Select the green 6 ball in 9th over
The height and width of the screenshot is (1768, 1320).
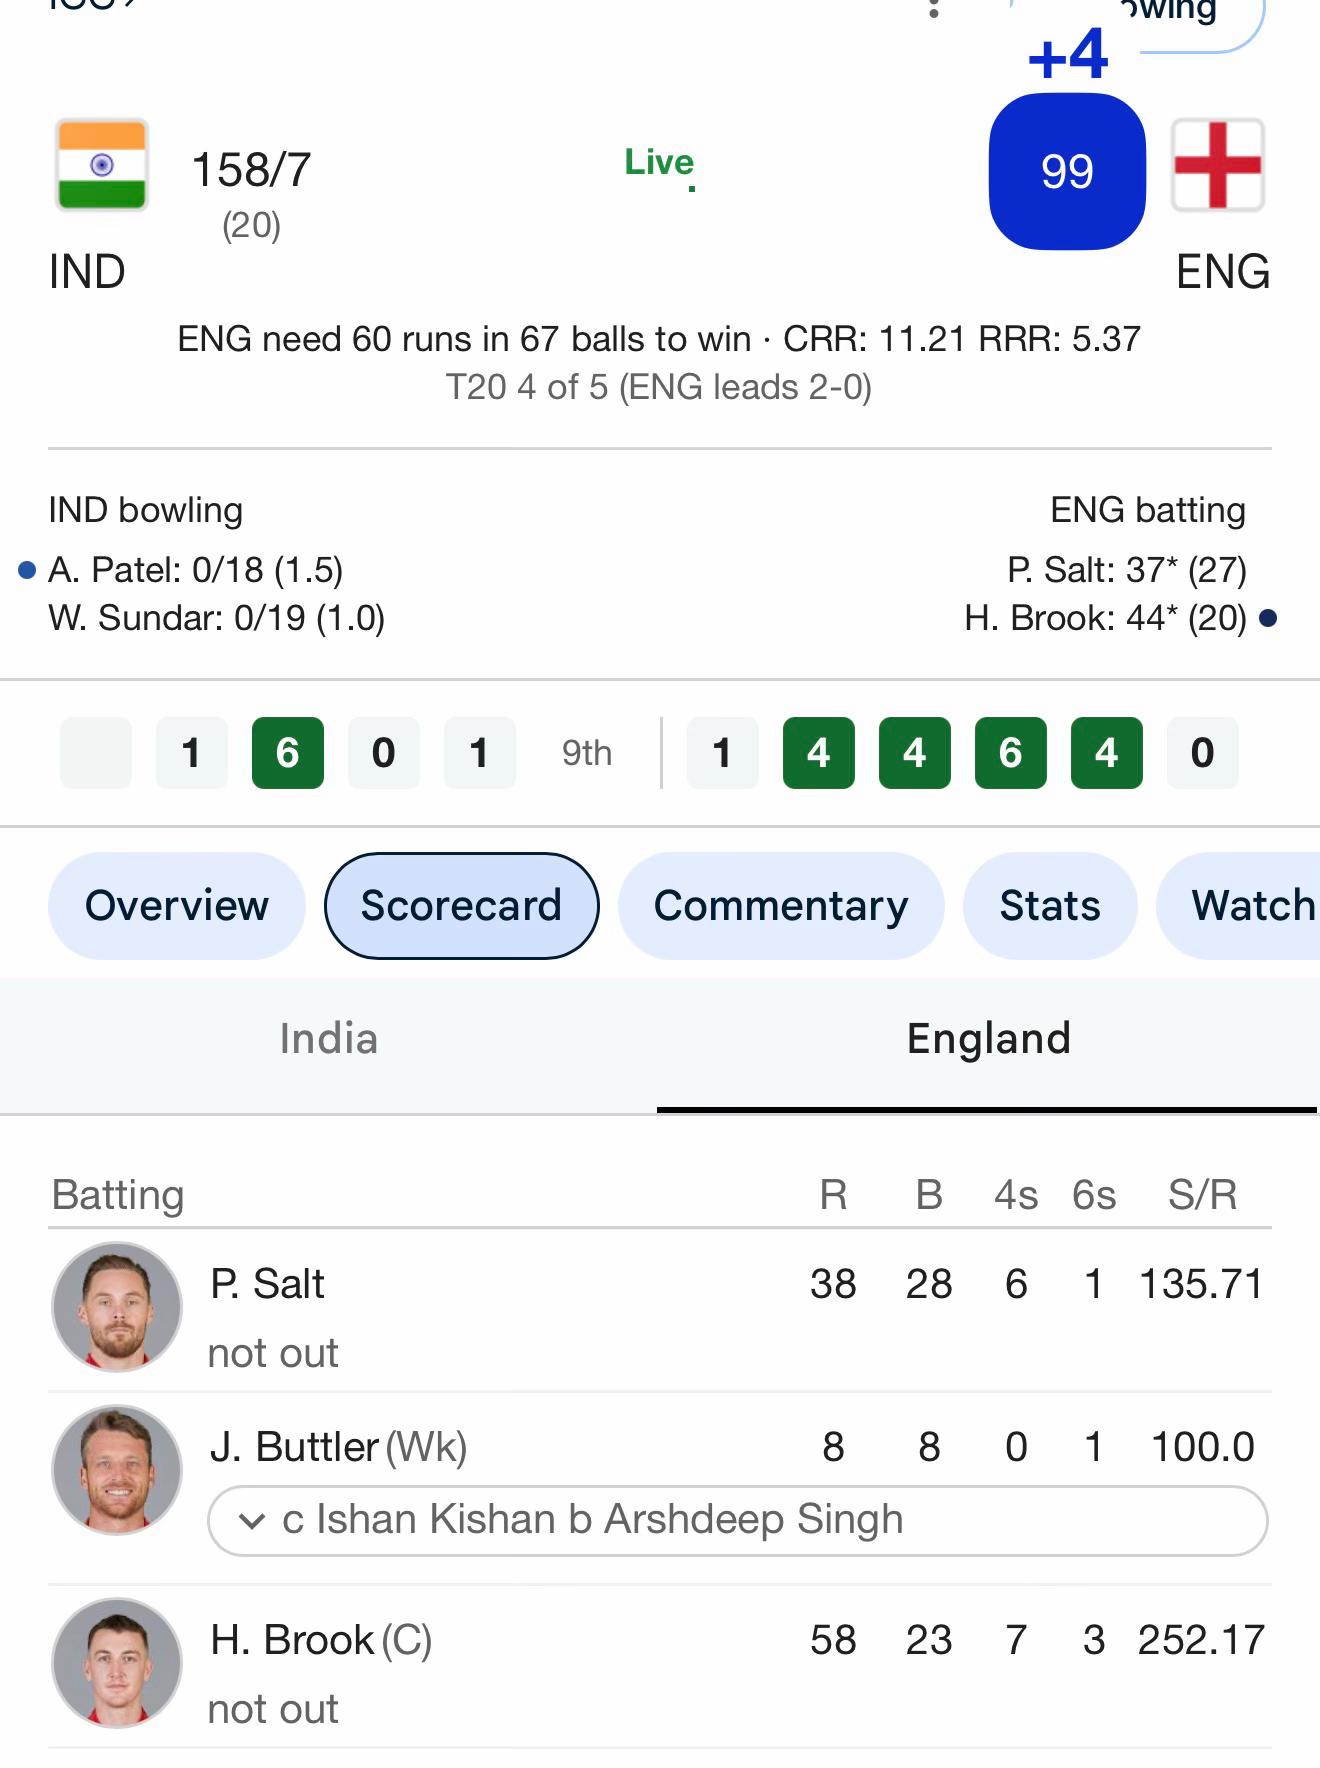point(1010,753)
